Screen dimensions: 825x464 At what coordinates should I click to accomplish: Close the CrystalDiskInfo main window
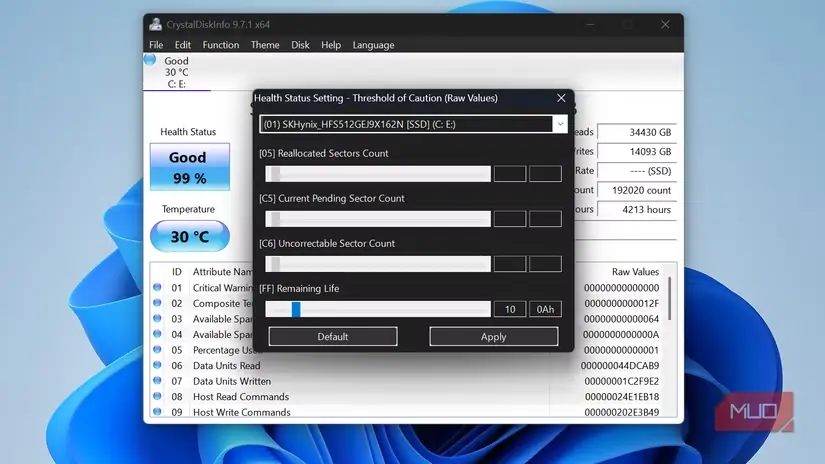click(x=665, y=24)
